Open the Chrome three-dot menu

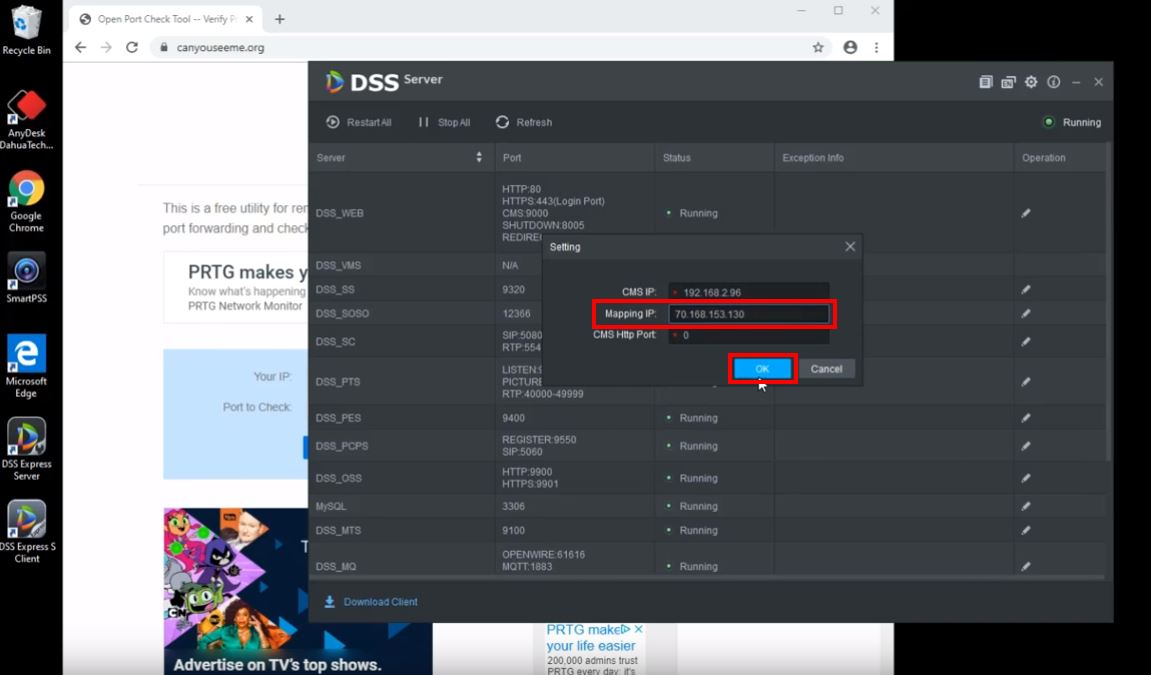[876, 47]
